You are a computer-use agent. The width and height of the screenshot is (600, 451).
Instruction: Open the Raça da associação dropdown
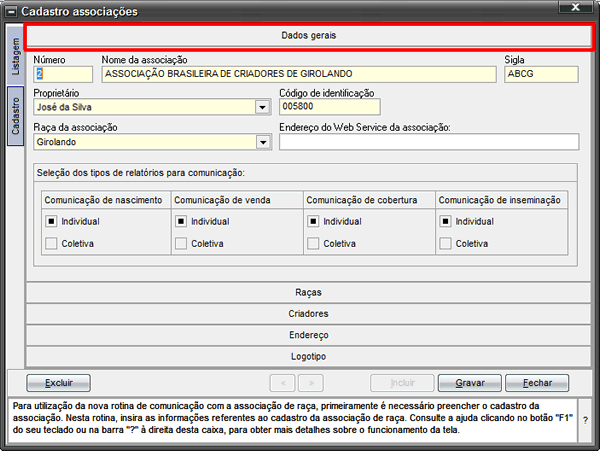[x=263, y=142]
